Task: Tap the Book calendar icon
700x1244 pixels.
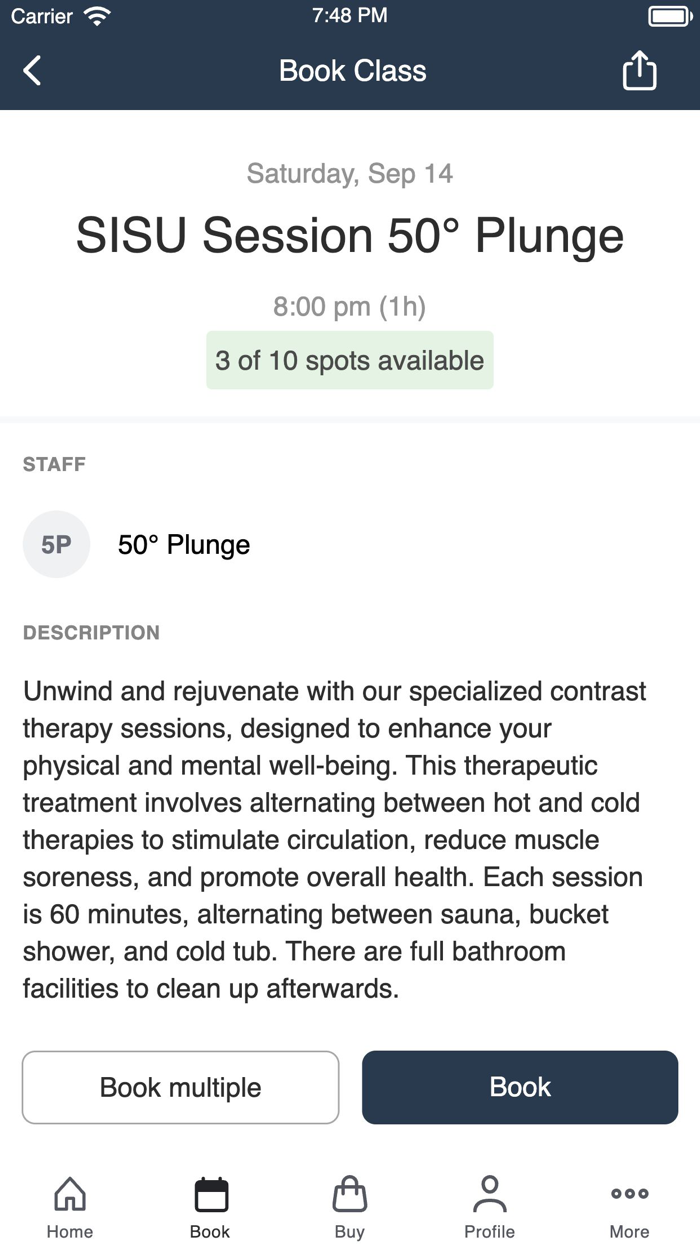Action: (209, 1192)
